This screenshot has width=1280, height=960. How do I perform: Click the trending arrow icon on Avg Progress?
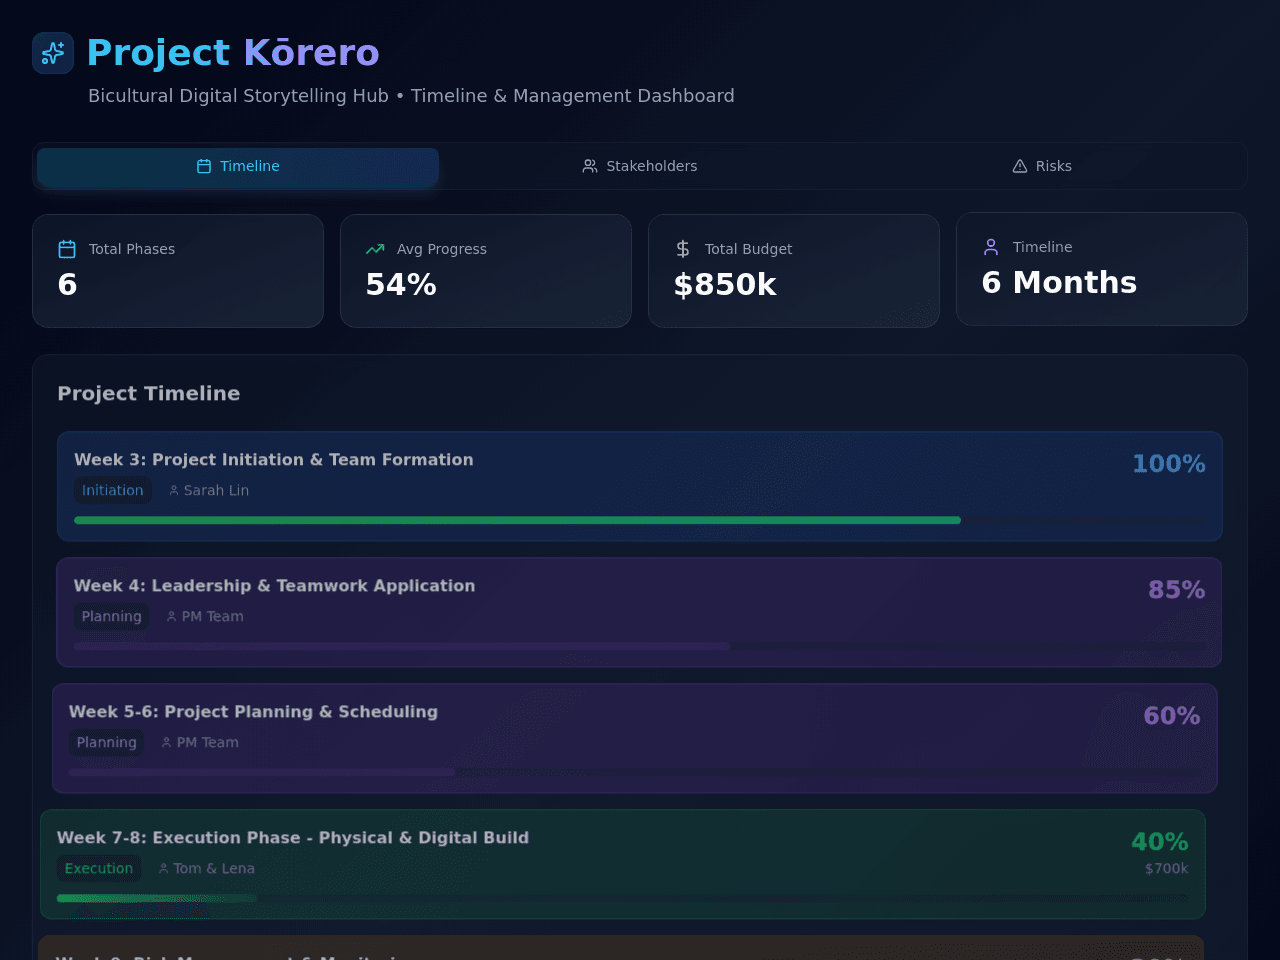tap(375, 249)
